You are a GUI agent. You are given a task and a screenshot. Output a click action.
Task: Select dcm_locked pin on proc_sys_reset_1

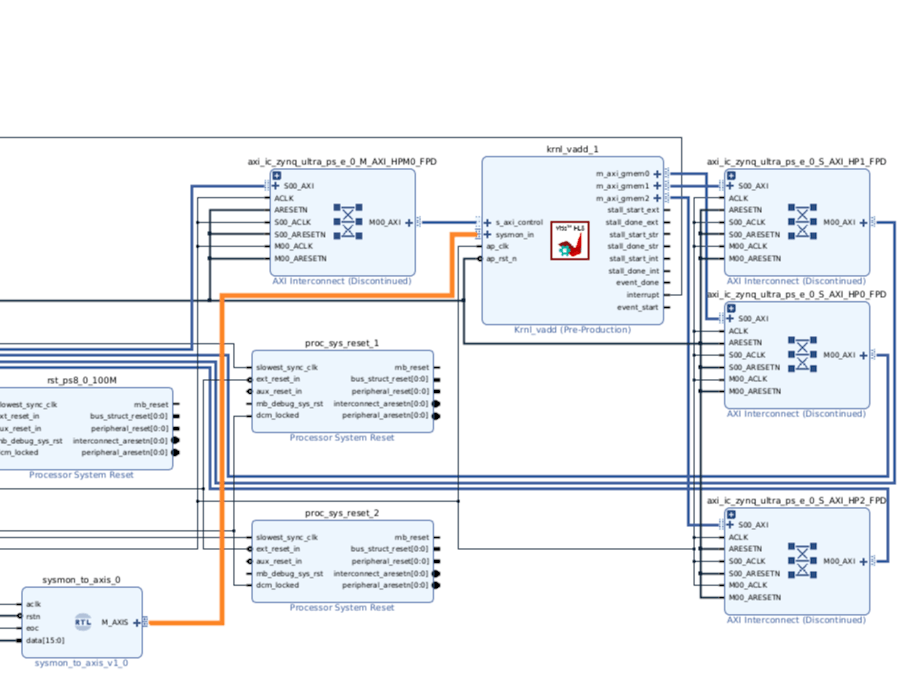[x=277, y=415]
